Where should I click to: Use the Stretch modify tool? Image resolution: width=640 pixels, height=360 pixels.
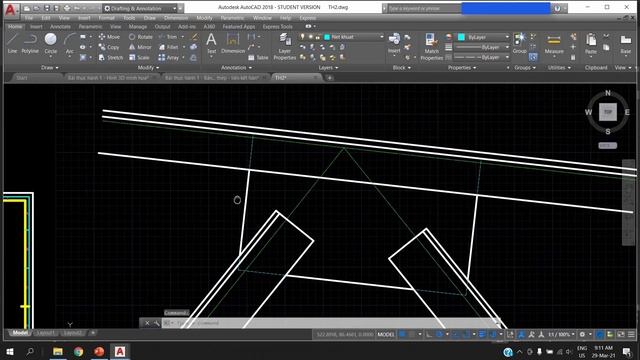pos(111,58)
